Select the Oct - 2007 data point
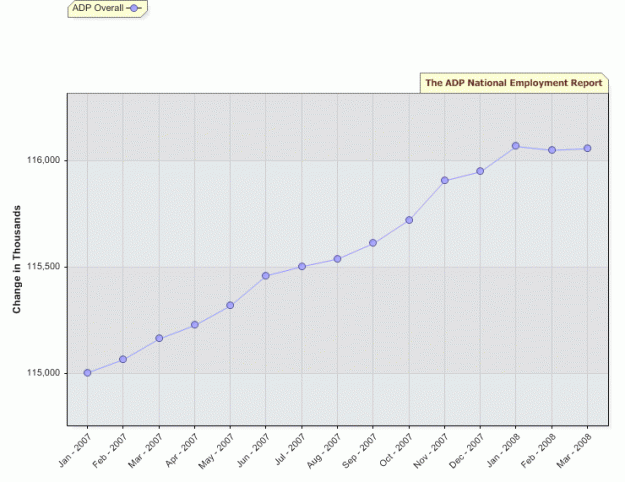 coord(409,220)
